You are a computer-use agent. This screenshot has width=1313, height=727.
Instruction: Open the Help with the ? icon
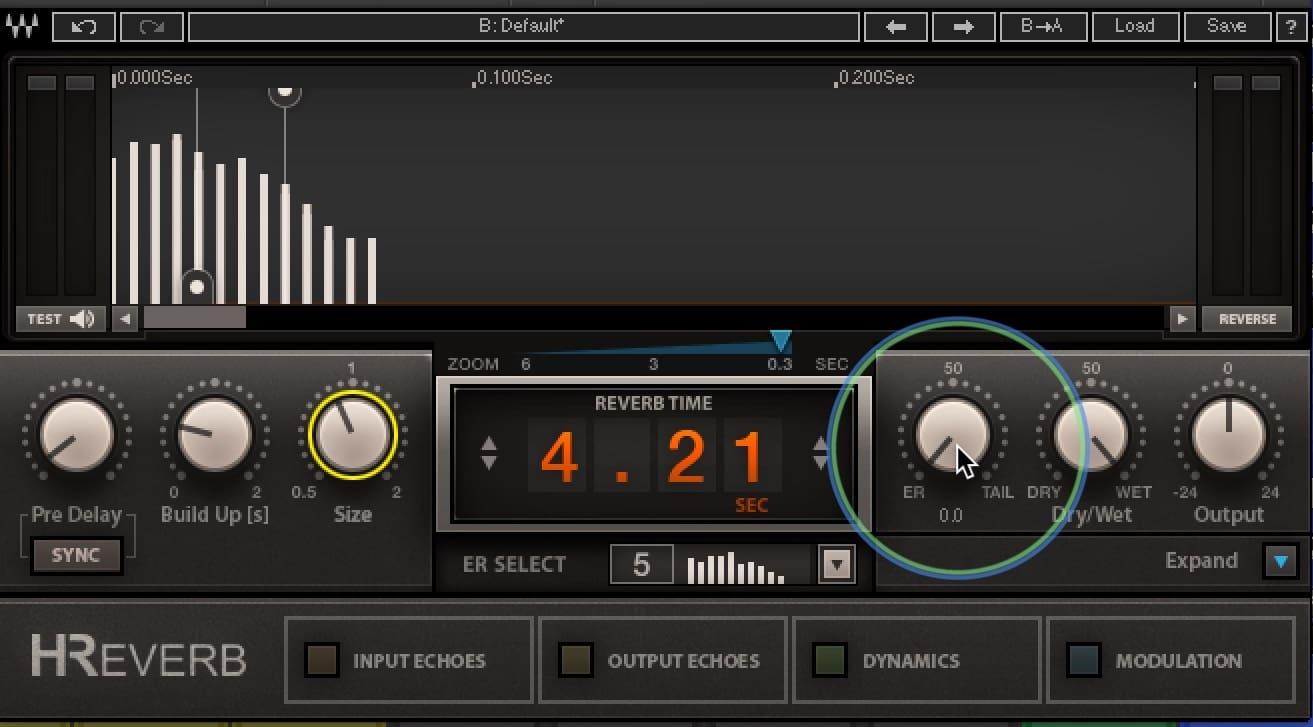click(x=1292, y=26)
